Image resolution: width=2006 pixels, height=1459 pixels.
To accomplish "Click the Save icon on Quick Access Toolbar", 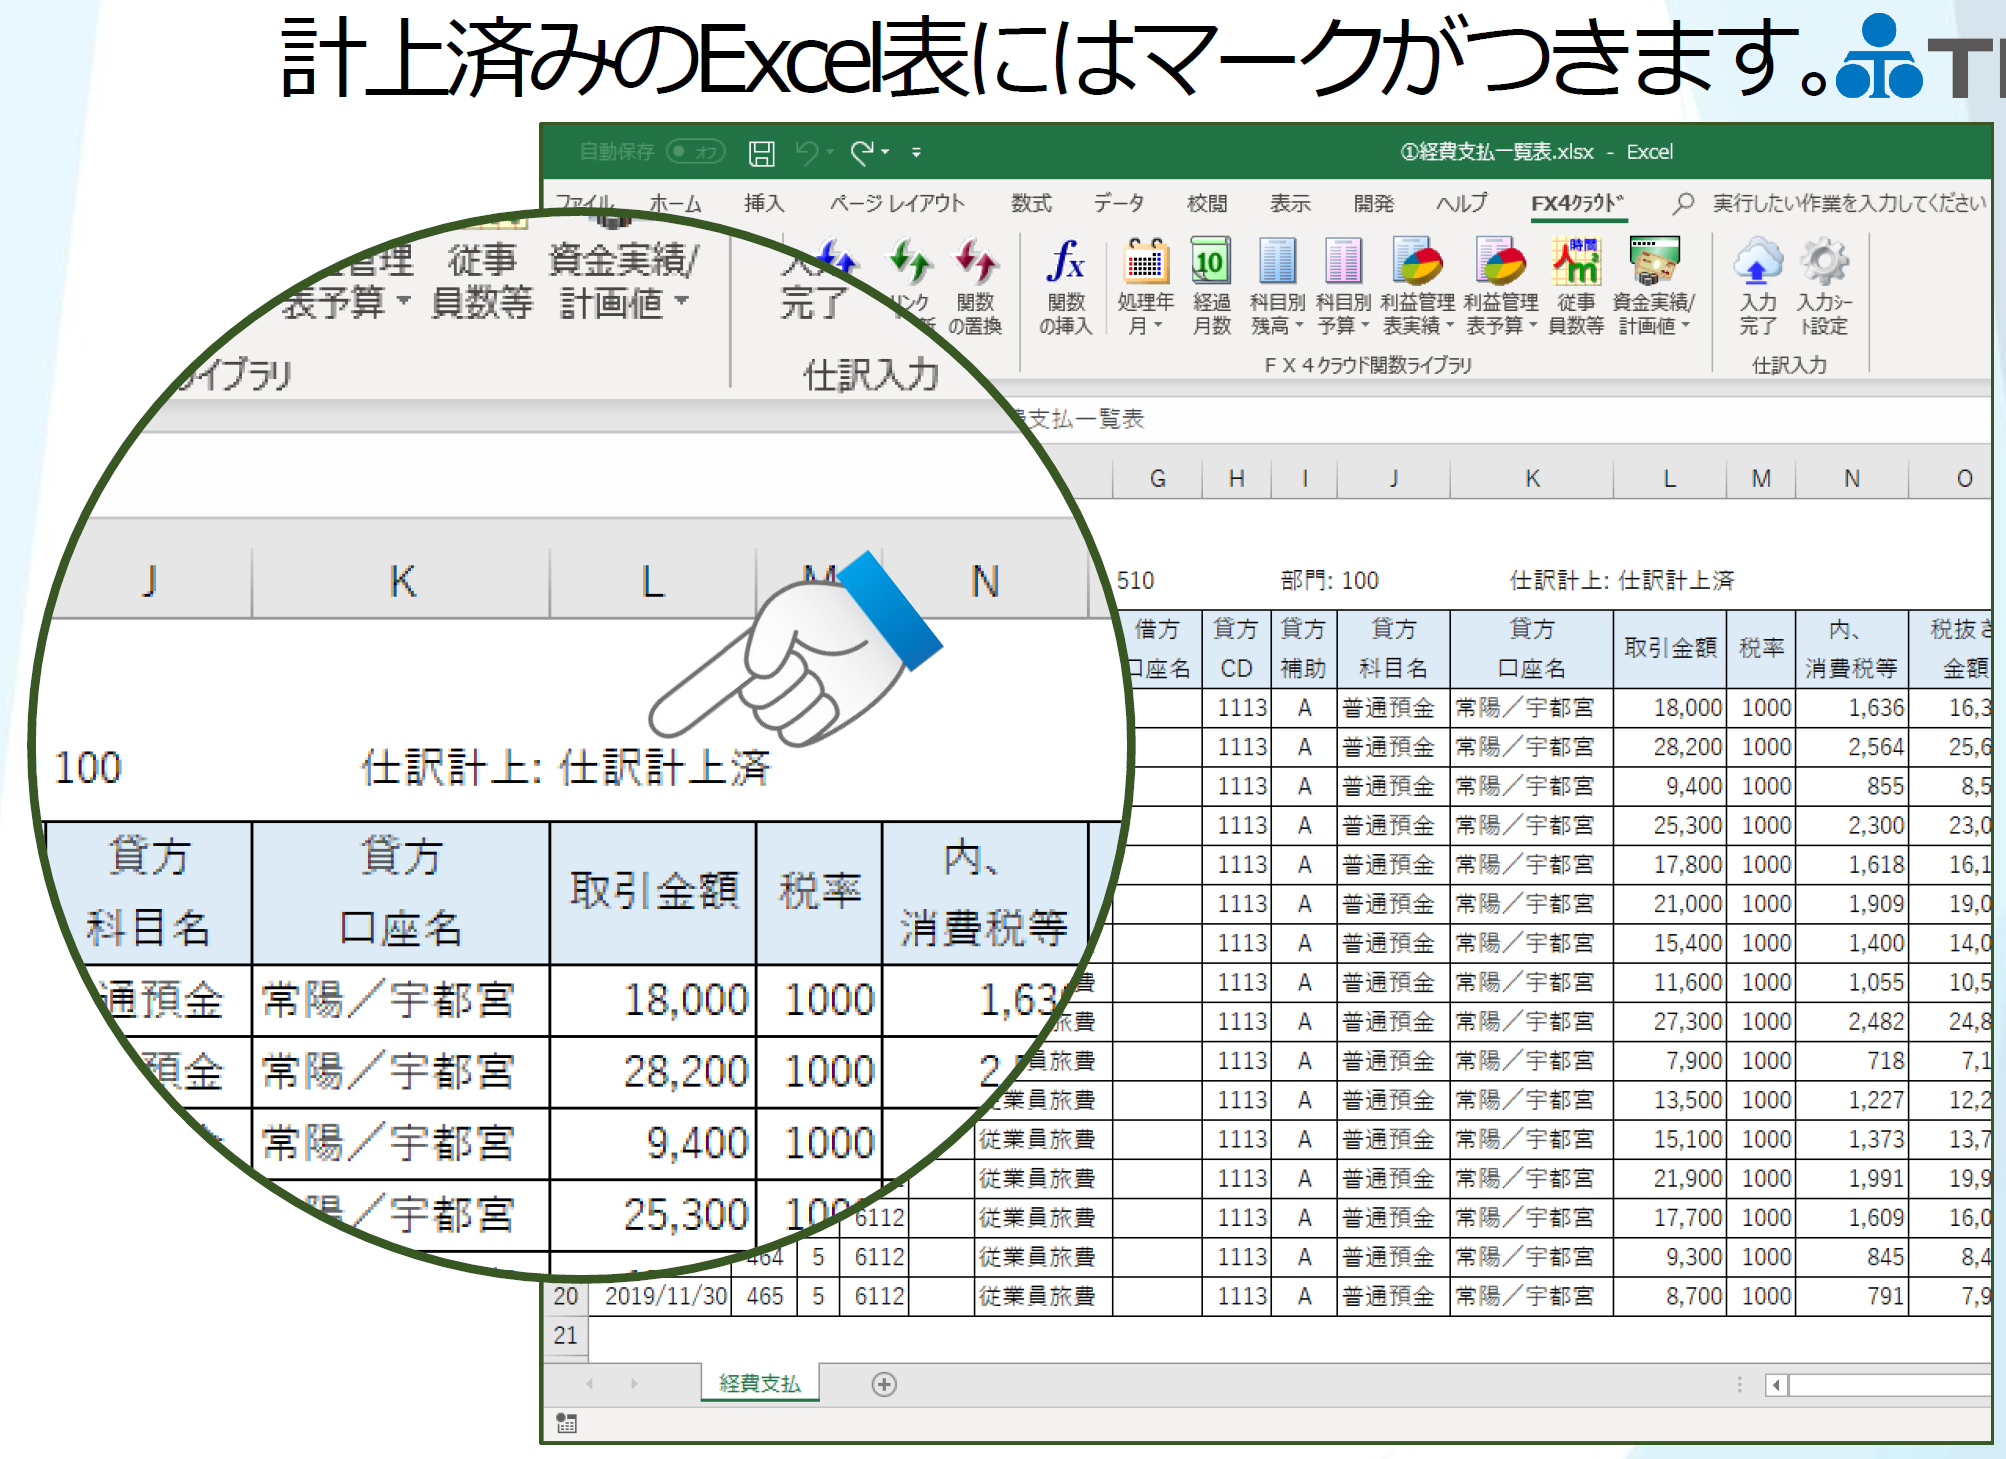I will (x=762, y=152).
